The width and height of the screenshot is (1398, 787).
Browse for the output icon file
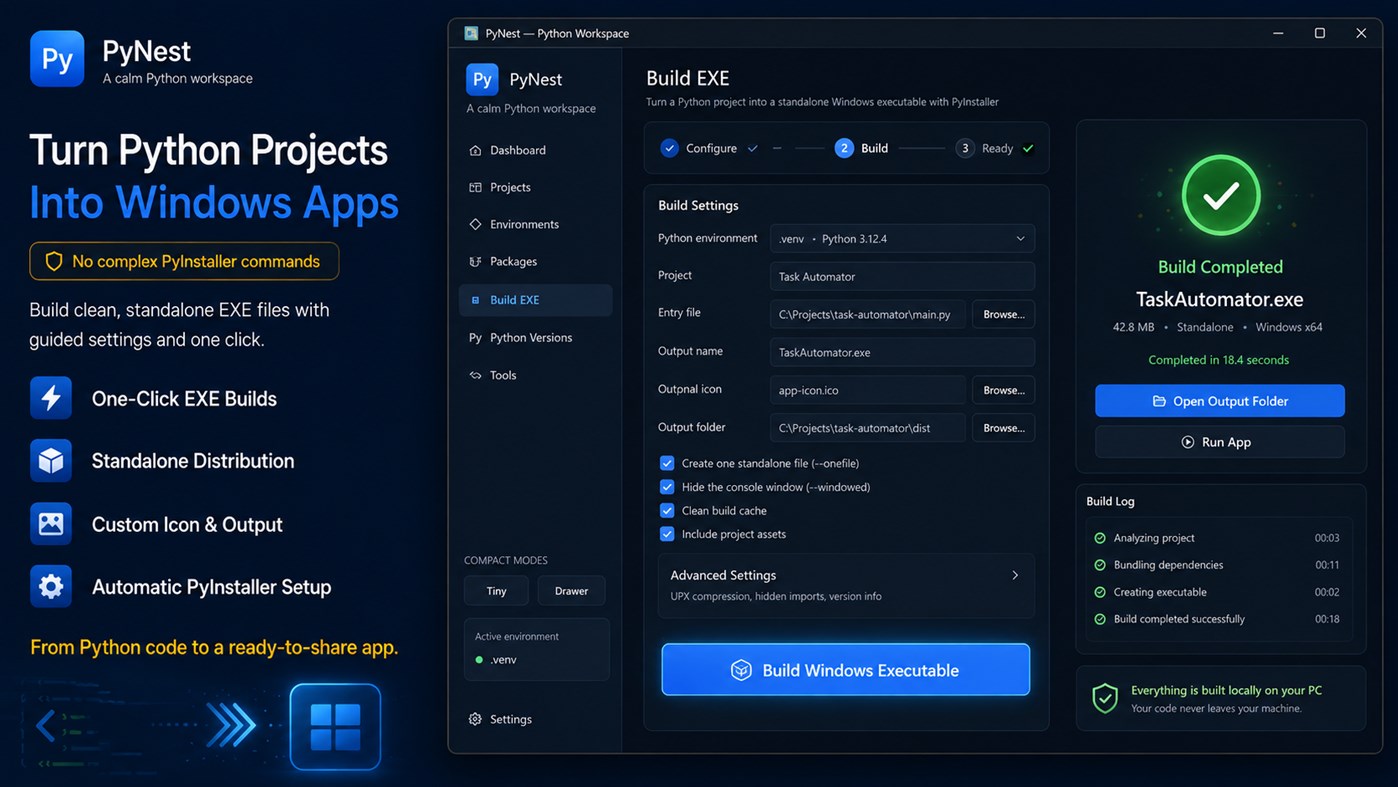click(1003, 390)
